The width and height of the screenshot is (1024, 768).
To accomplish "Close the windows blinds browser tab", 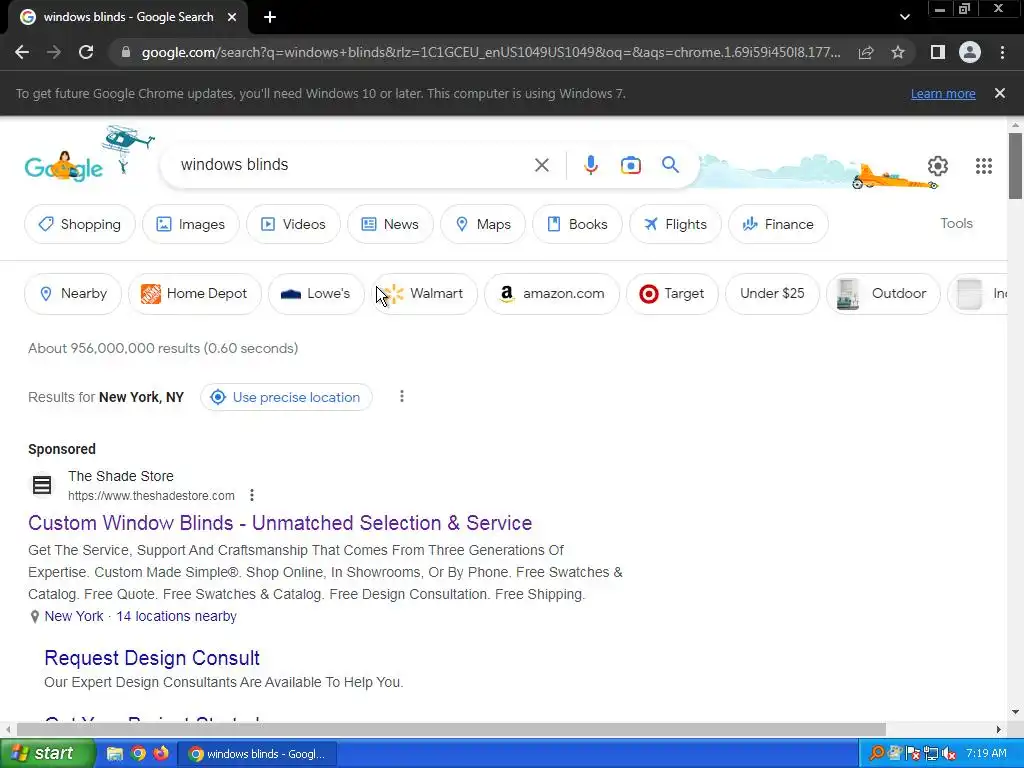I will 232,17.
